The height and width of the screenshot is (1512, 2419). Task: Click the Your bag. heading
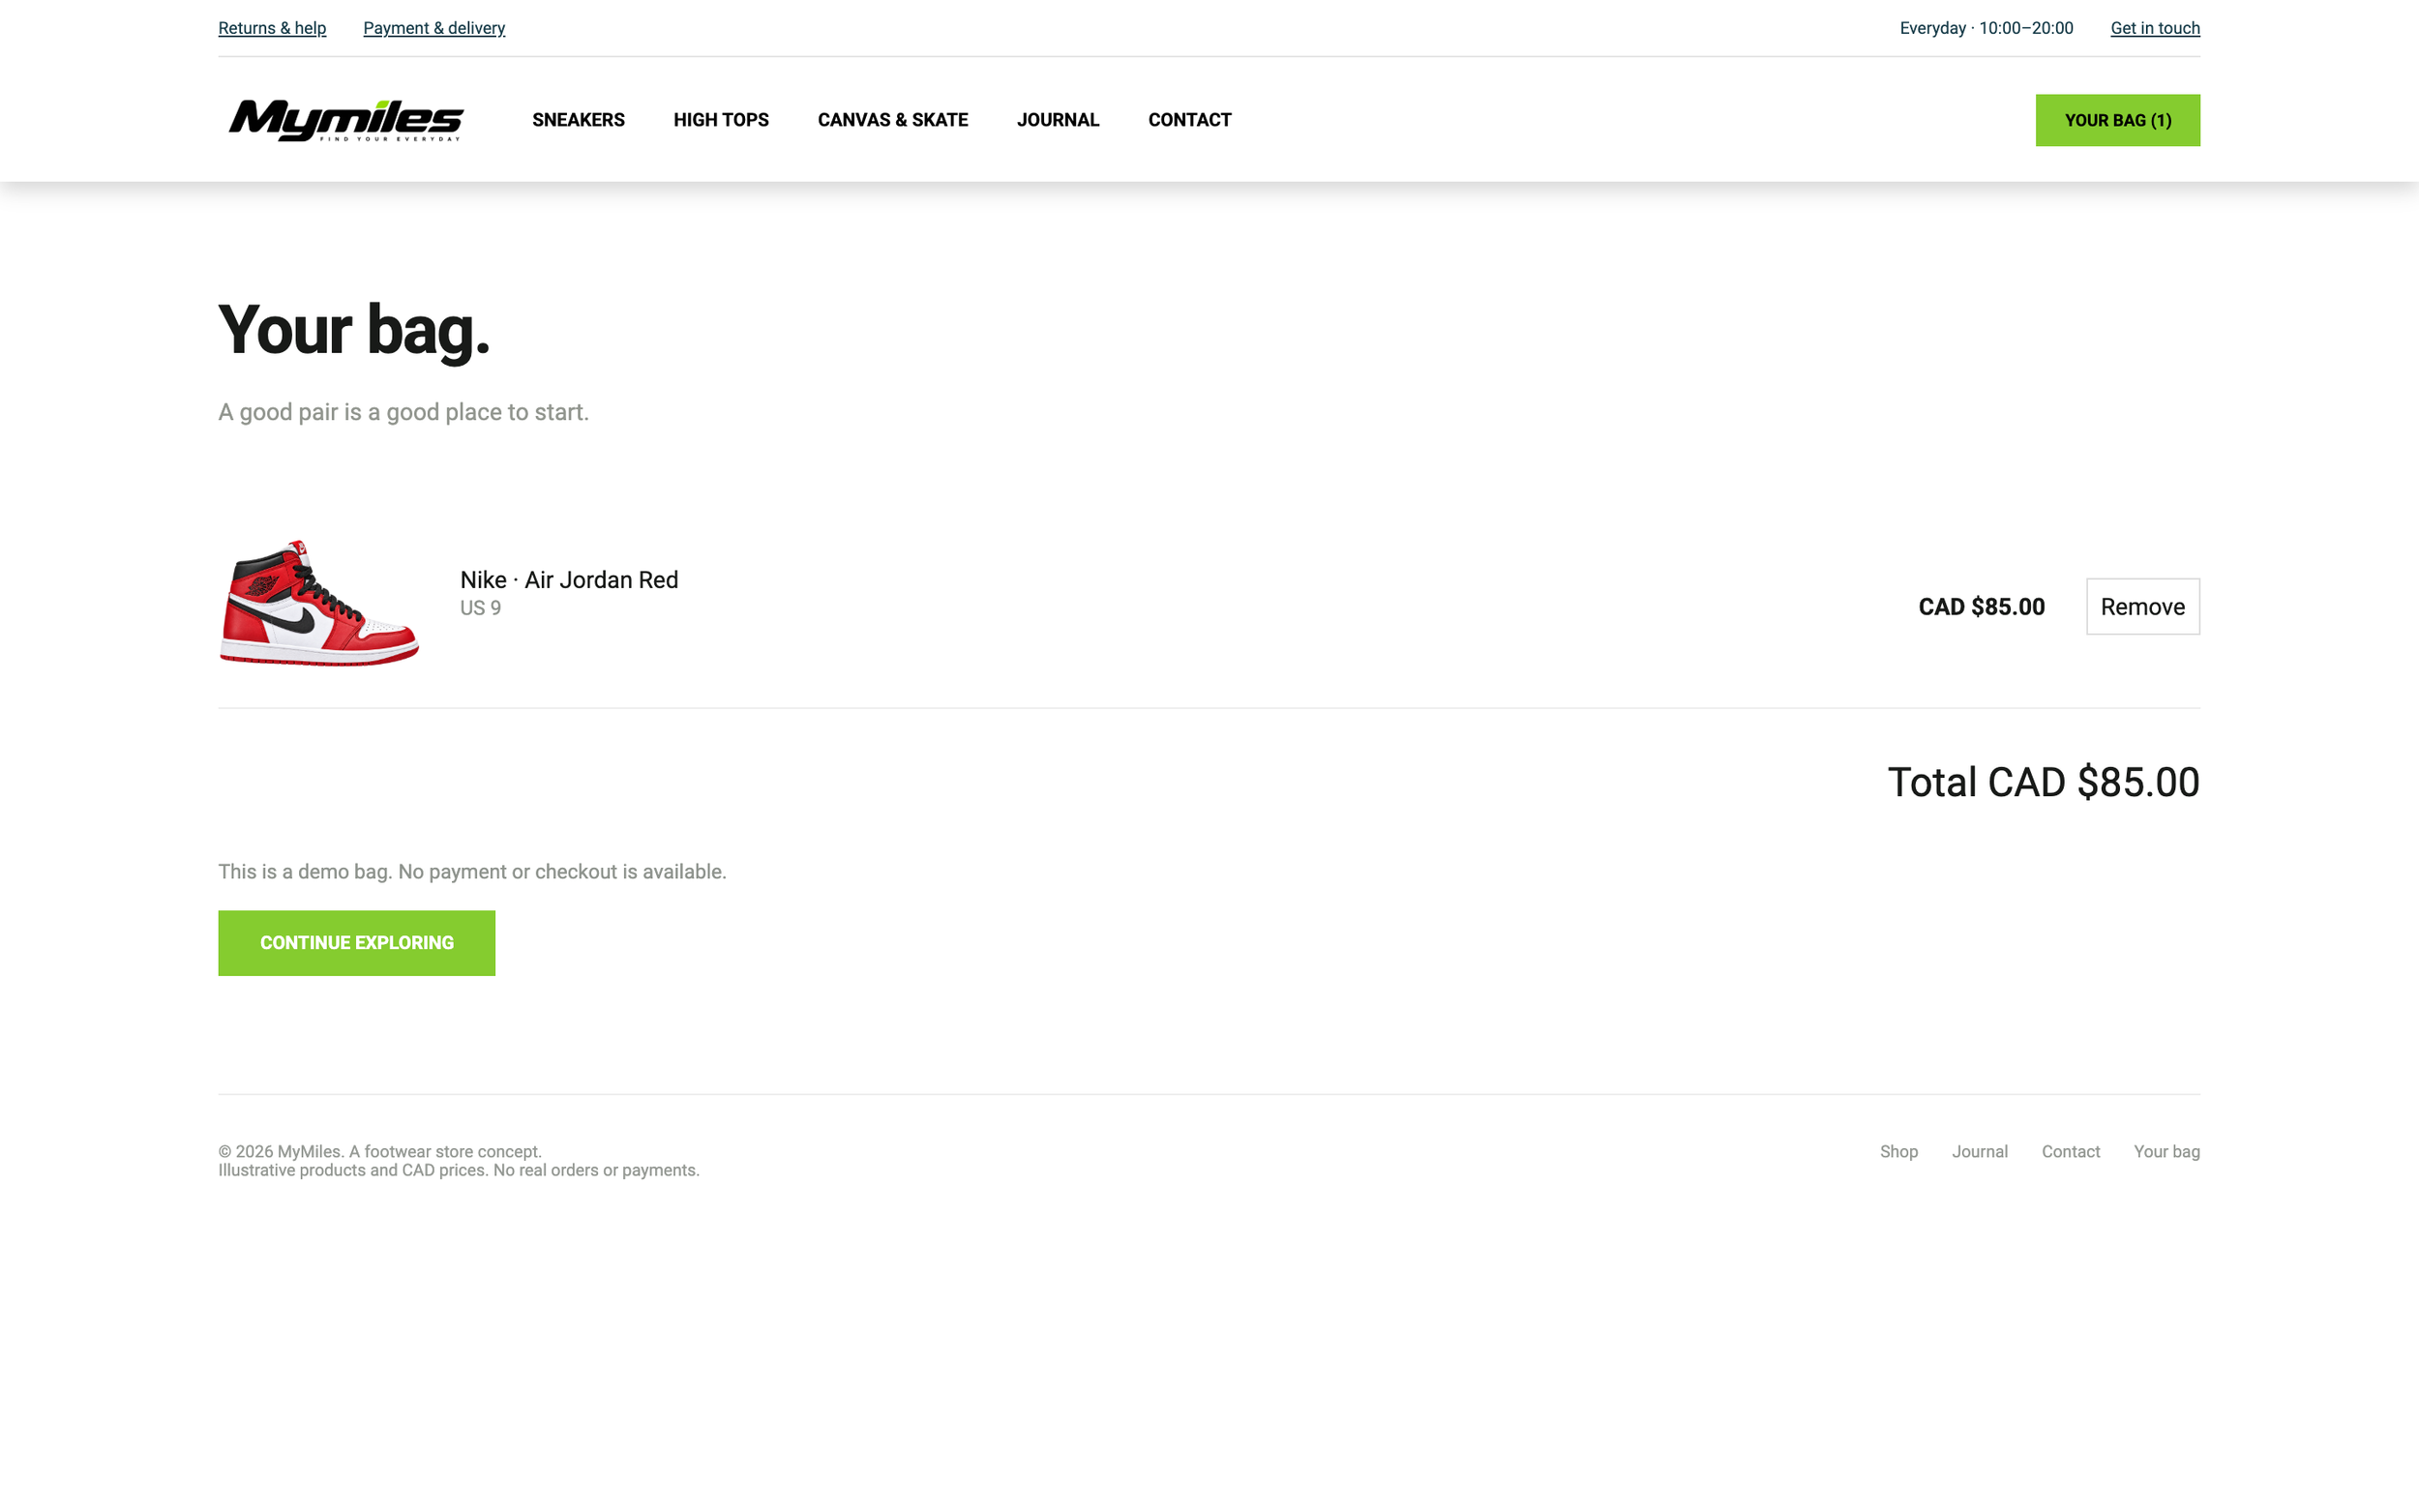pyautogui.click(x=355, y=330)
